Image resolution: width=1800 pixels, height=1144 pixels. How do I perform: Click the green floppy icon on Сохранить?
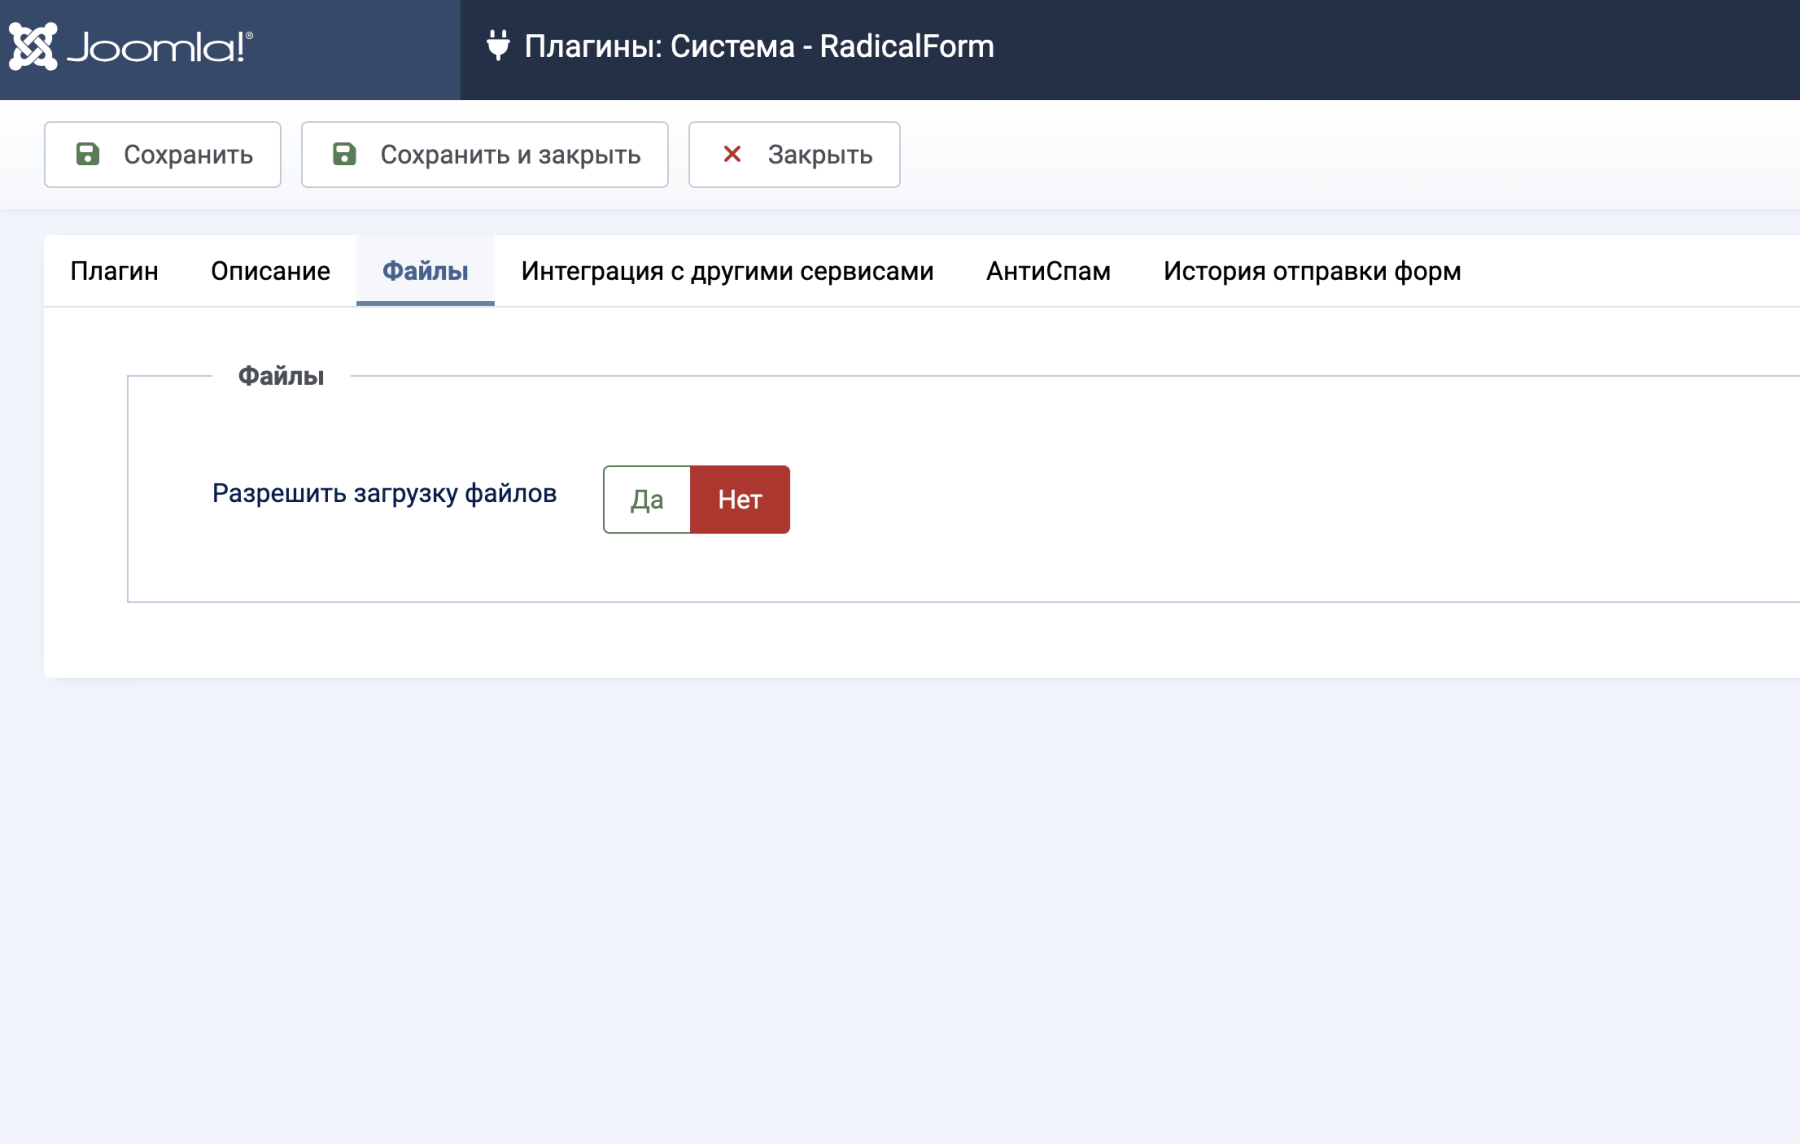click(88, 154)
